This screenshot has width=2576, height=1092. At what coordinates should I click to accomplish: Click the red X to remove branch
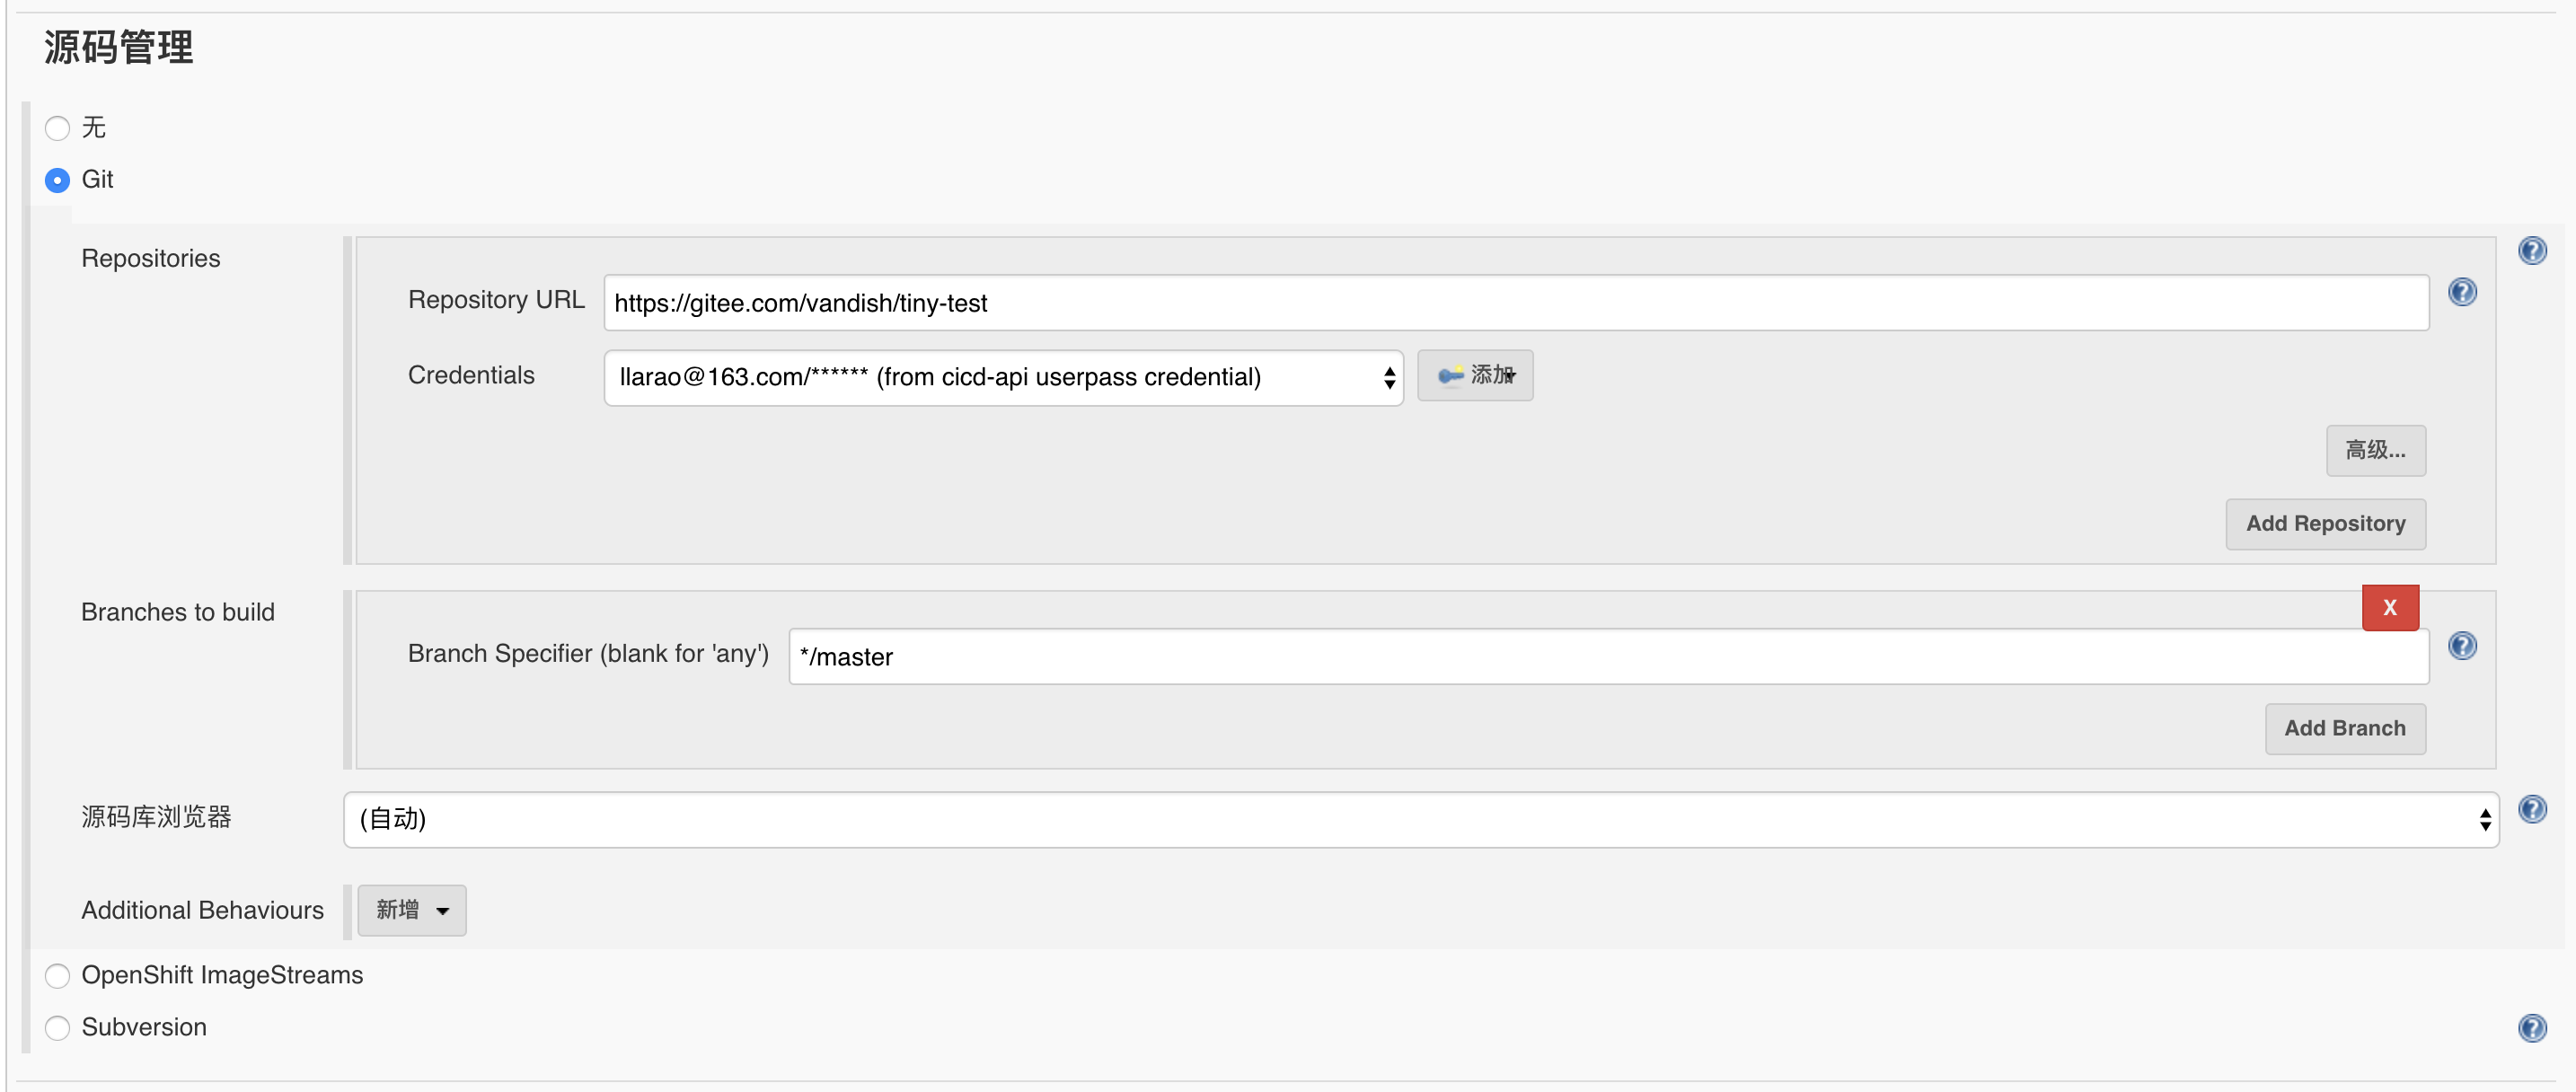coord(2390,607)
